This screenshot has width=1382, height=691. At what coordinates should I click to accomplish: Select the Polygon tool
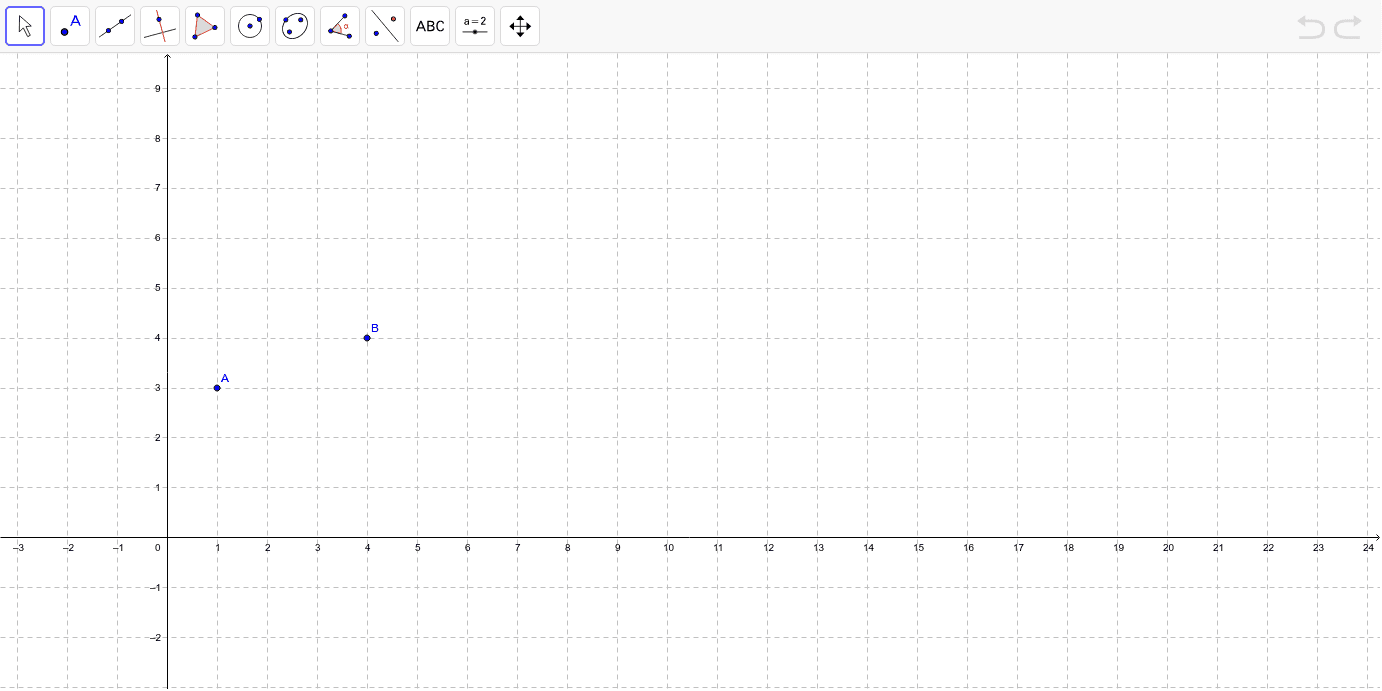point(205,26)
